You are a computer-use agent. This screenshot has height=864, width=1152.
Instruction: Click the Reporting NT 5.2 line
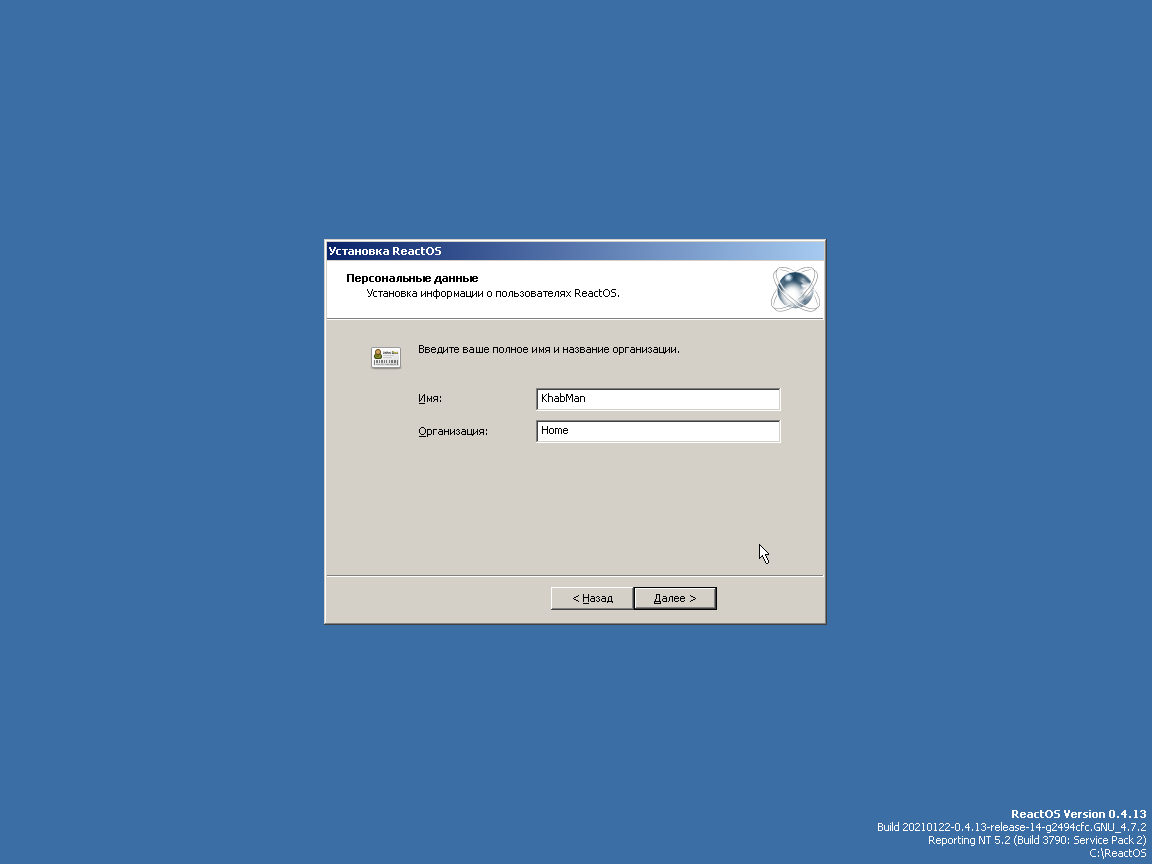(x=1037, y=840)
